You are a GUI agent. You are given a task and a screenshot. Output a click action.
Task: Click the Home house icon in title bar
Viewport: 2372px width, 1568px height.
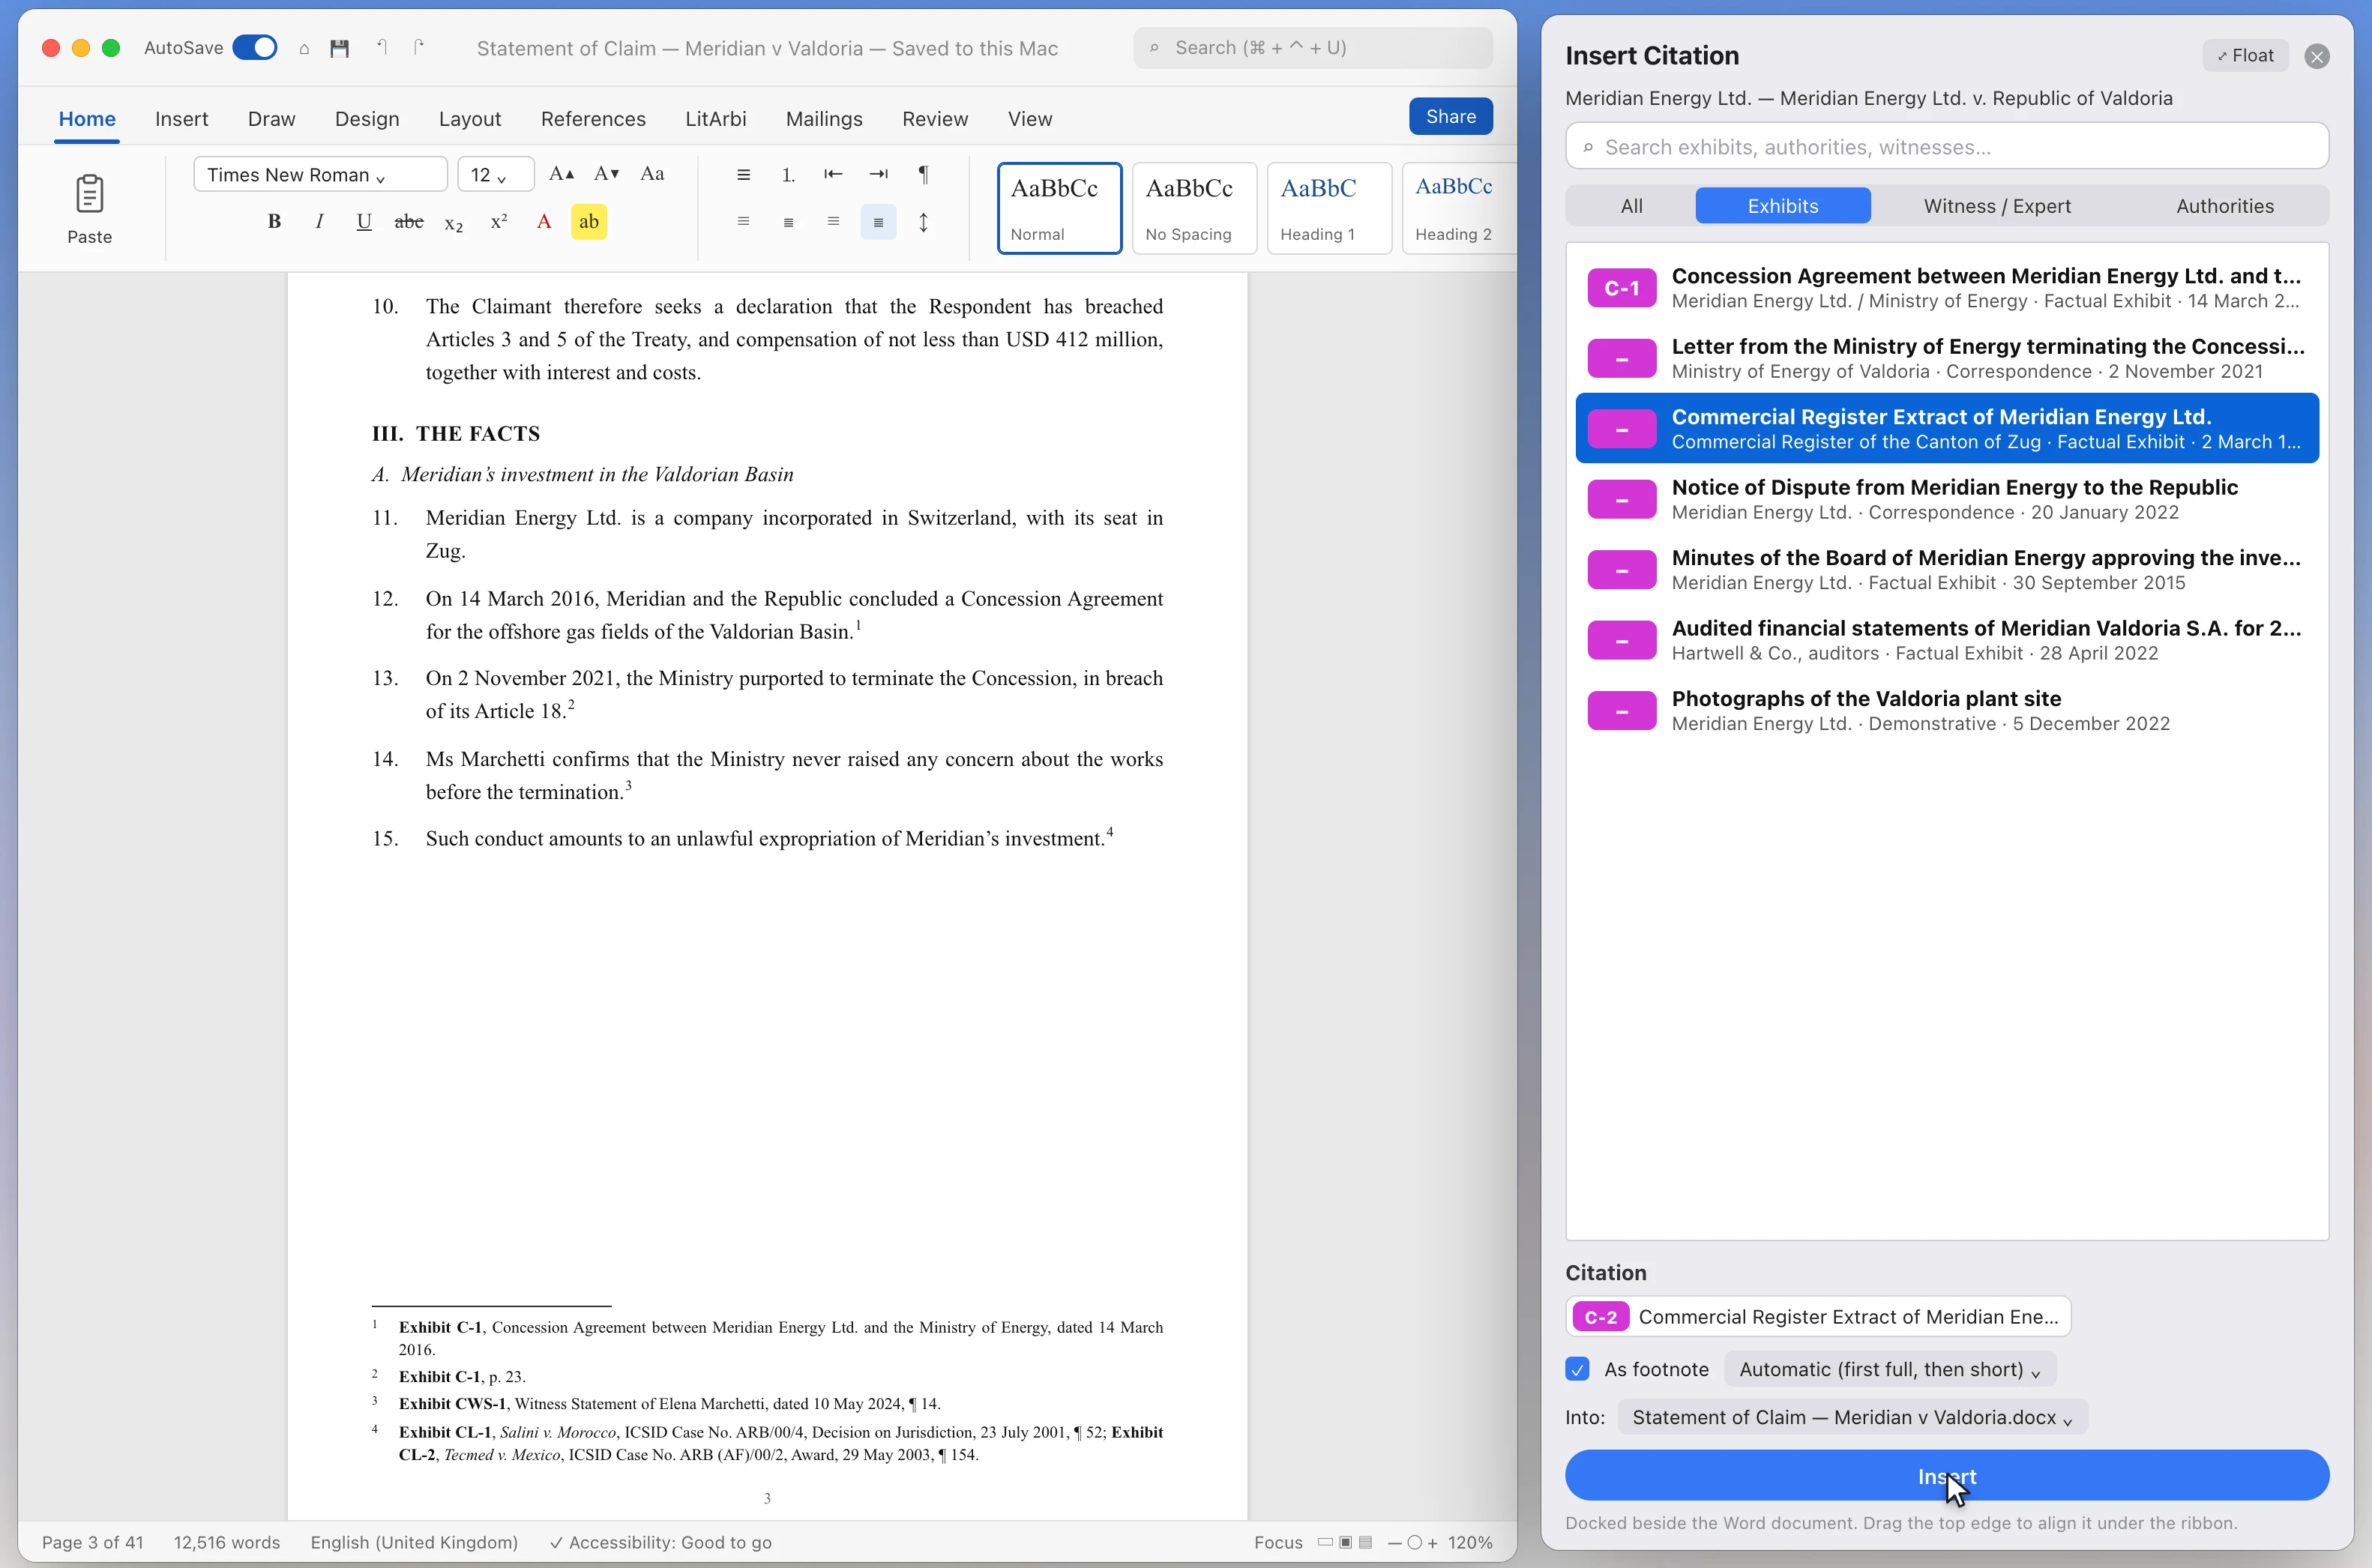click(304, 48)
